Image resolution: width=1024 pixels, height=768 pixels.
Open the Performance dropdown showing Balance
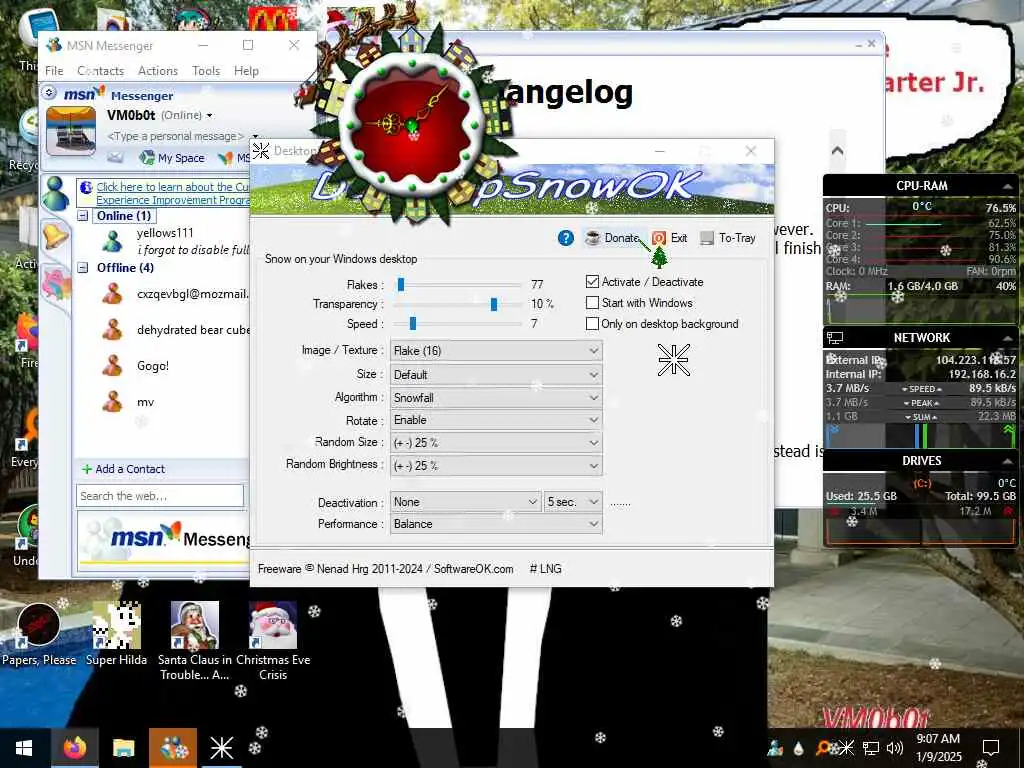496,524
